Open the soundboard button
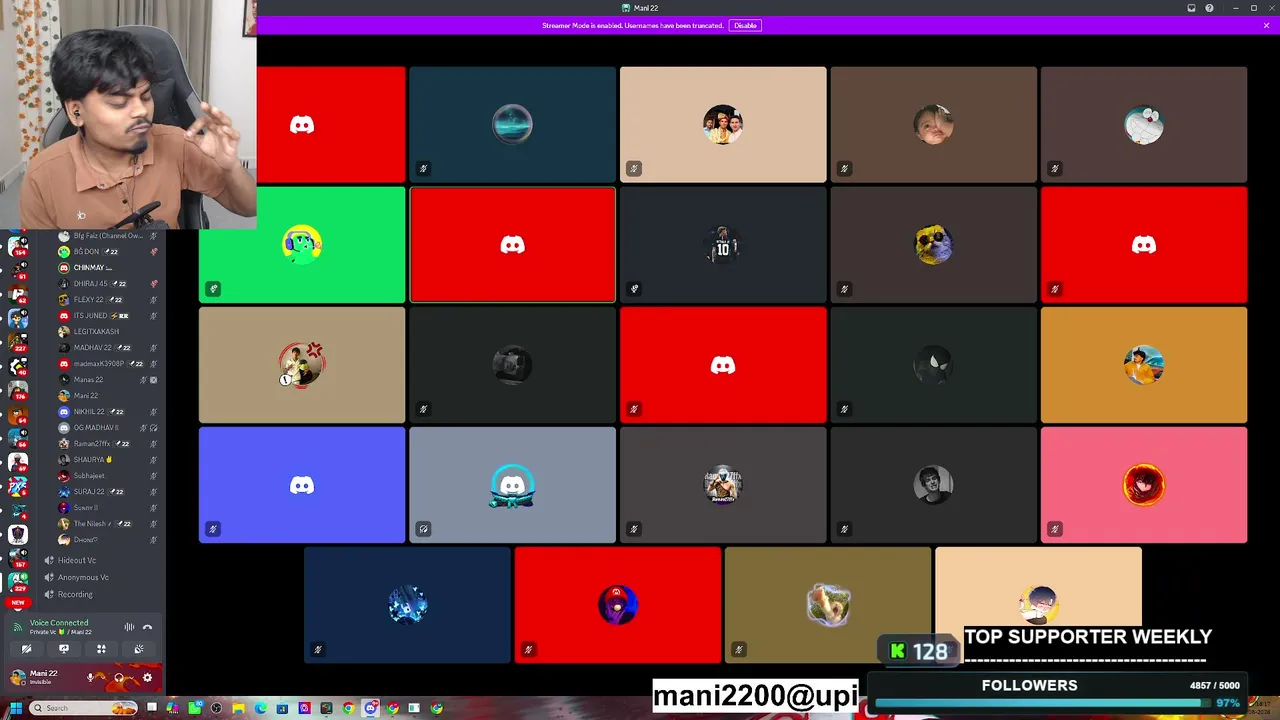Screen dimensions: 1280x720 click(x=138, y=649)
